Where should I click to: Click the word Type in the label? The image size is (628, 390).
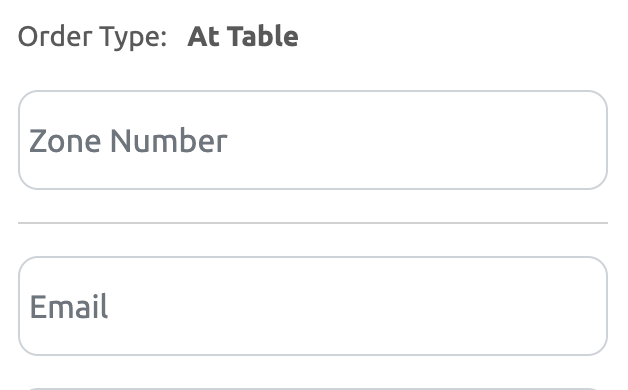133,38
